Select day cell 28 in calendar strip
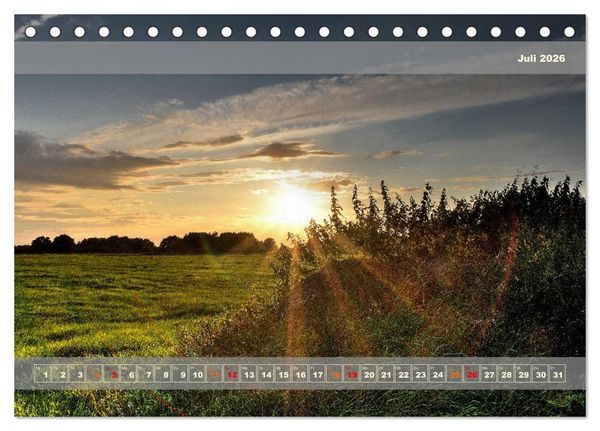 [x=507, y=374]
